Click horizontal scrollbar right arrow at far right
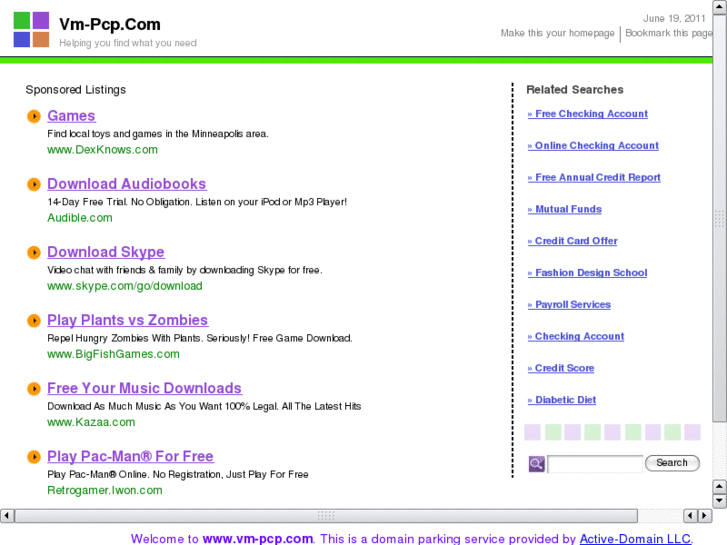The height and width of the screenshot is (545, 727). pyautogui.click(x=705, y=516)
